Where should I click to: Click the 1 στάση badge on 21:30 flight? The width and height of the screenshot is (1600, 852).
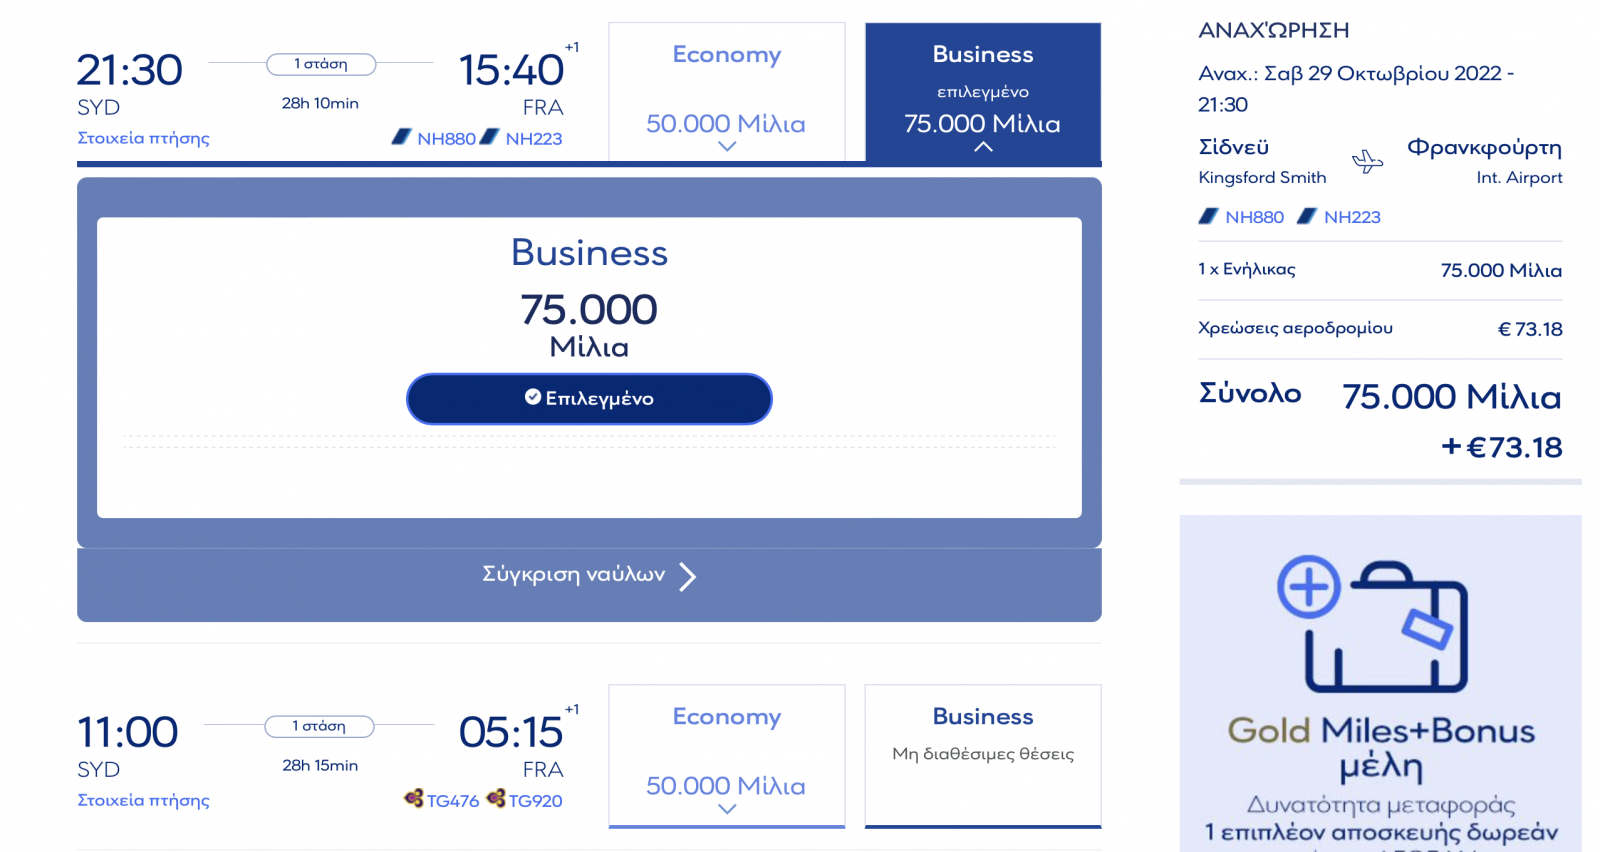321,64
